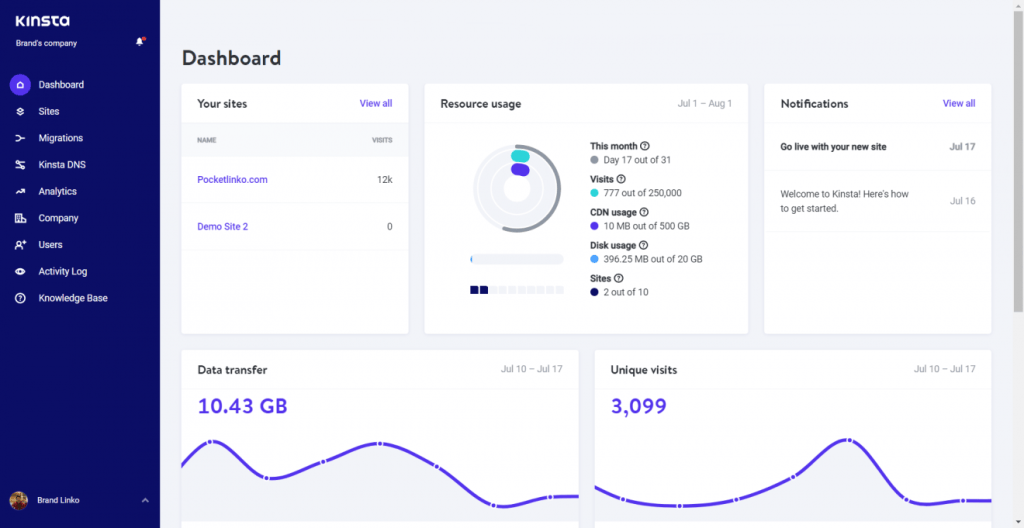The height and width of the screenshot is (528, 1024).
Task: Click 10 MB out of 500 GB text
Action: (x=647, y=226)
